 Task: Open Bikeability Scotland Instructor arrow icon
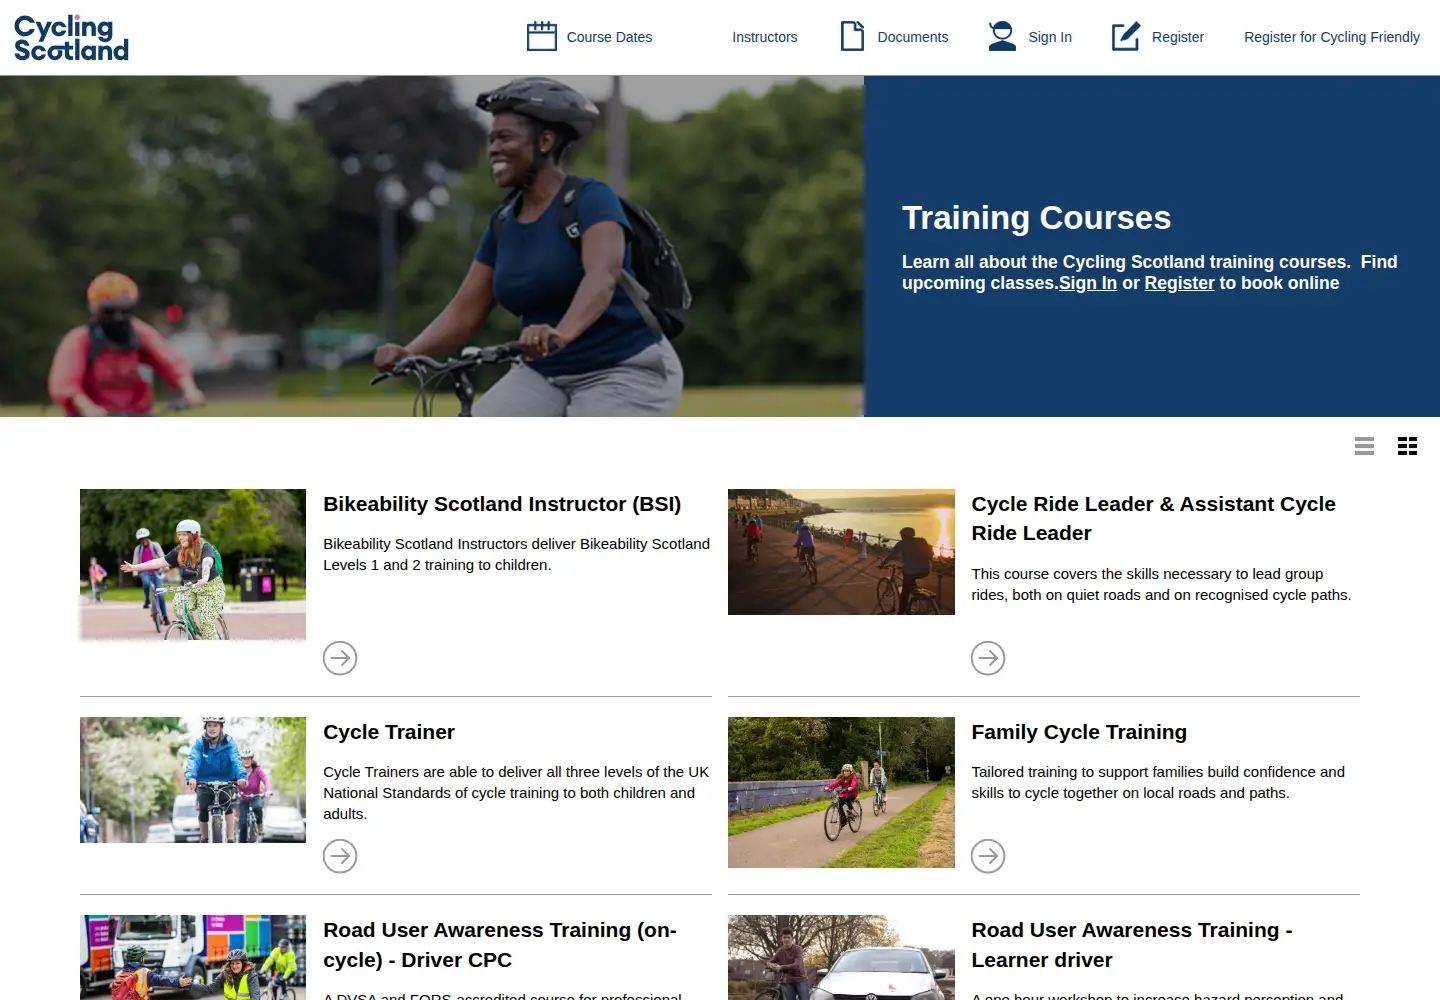tap(340, 658)
